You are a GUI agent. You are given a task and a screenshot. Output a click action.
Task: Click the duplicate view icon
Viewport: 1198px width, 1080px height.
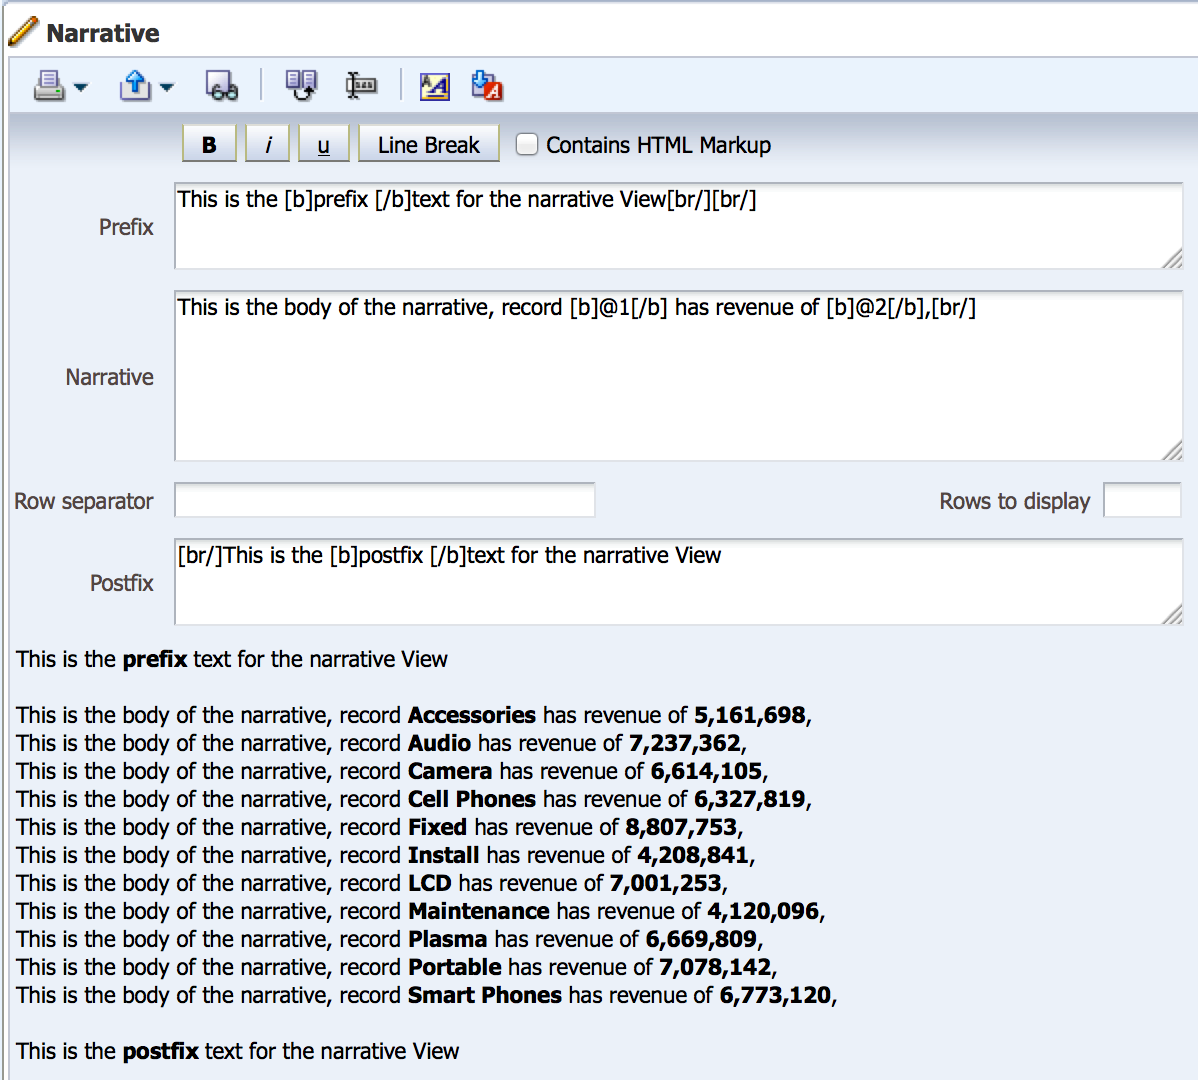(x=301, y=86)
